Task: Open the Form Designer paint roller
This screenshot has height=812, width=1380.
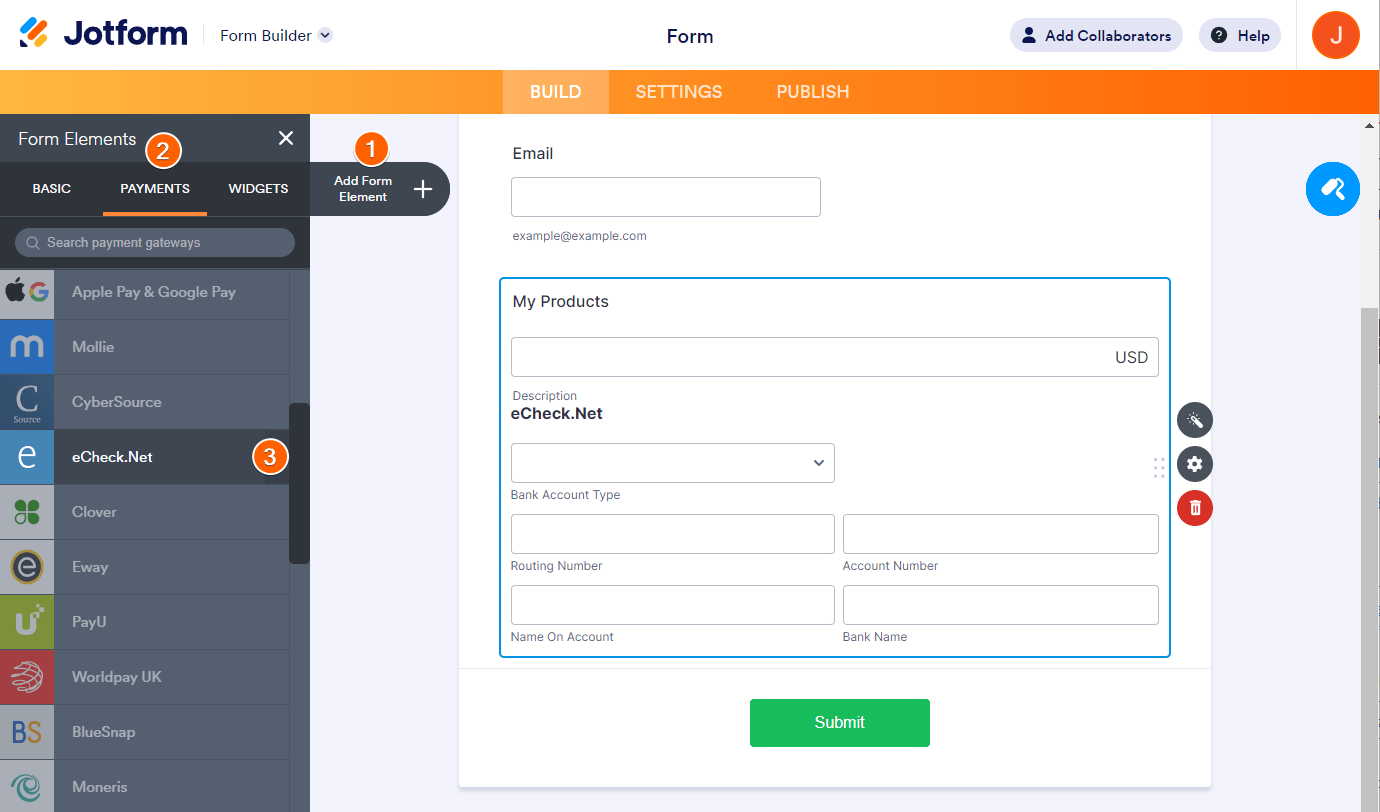Action: click(x=1333, y=188)
